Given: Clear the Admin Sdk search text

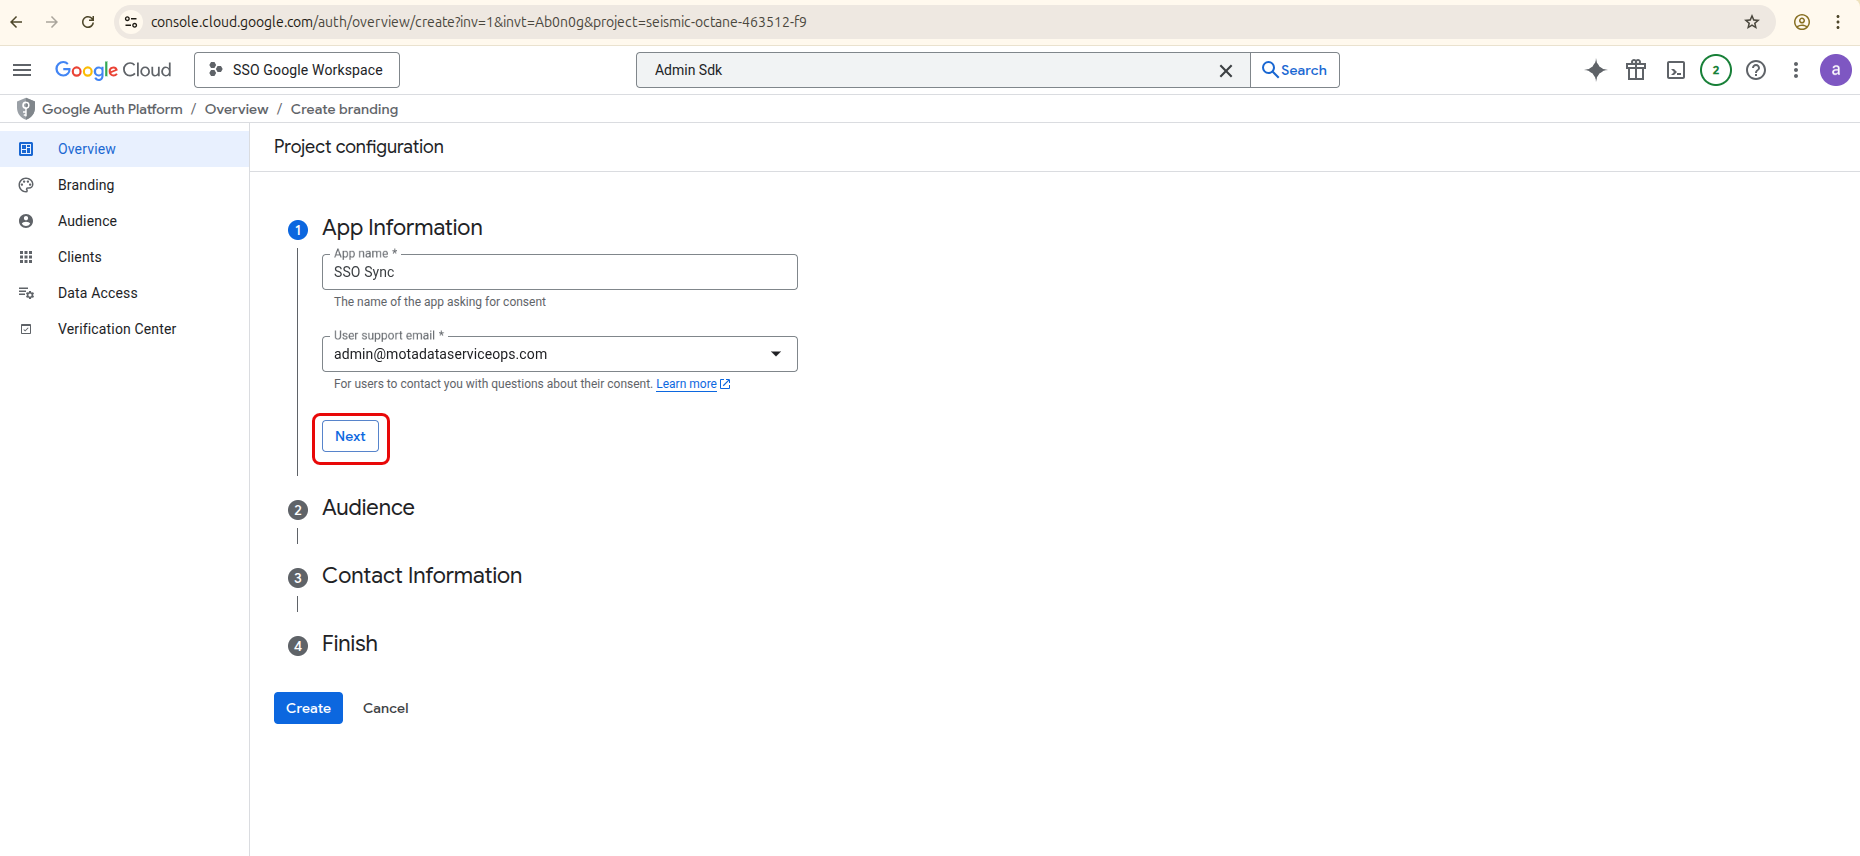Looking at the screenshot, I should pyautogui.click(x=1225, y=71).
